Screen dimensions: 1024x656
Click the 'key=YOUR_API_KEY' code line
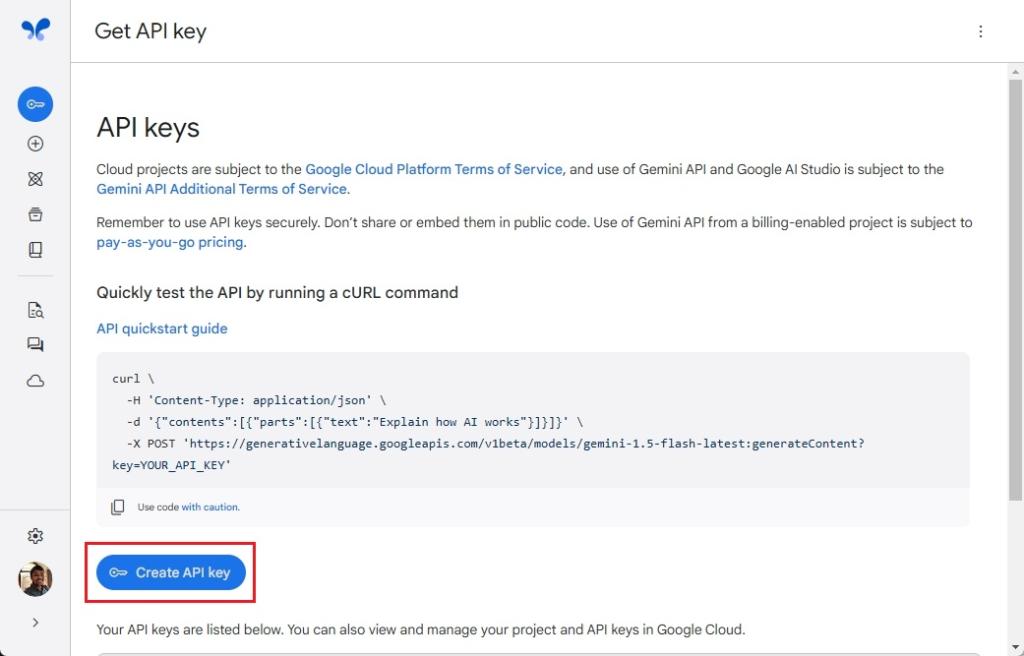pyautogui.click(x=172, y=465)
